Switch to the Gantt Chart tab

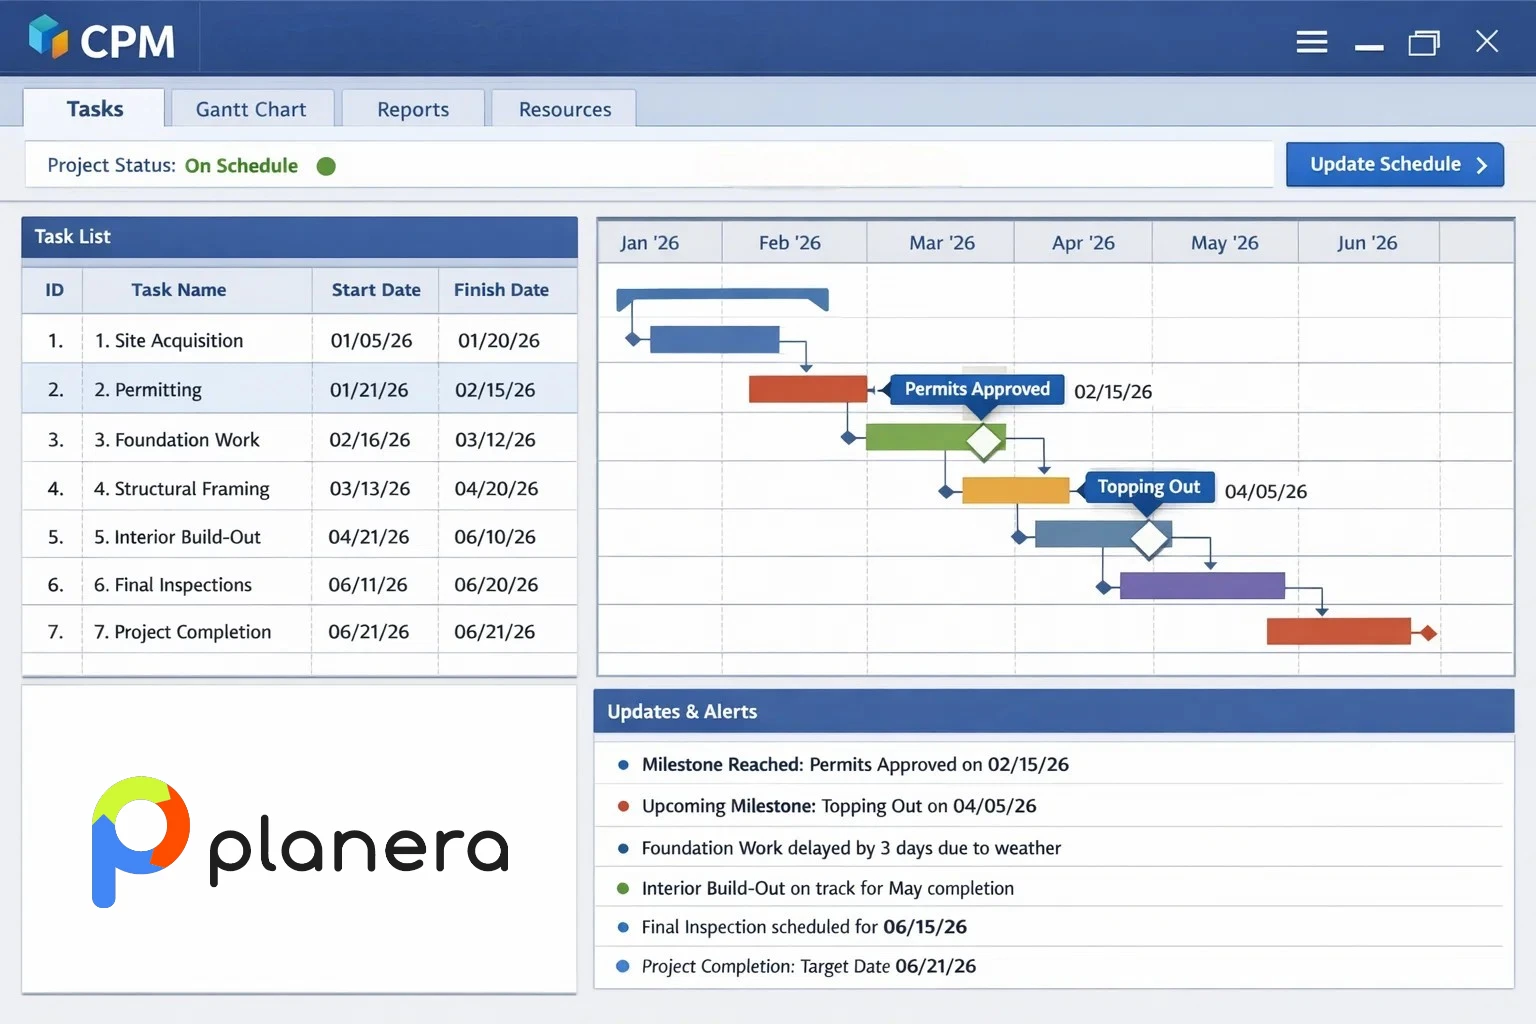[251, 109]
